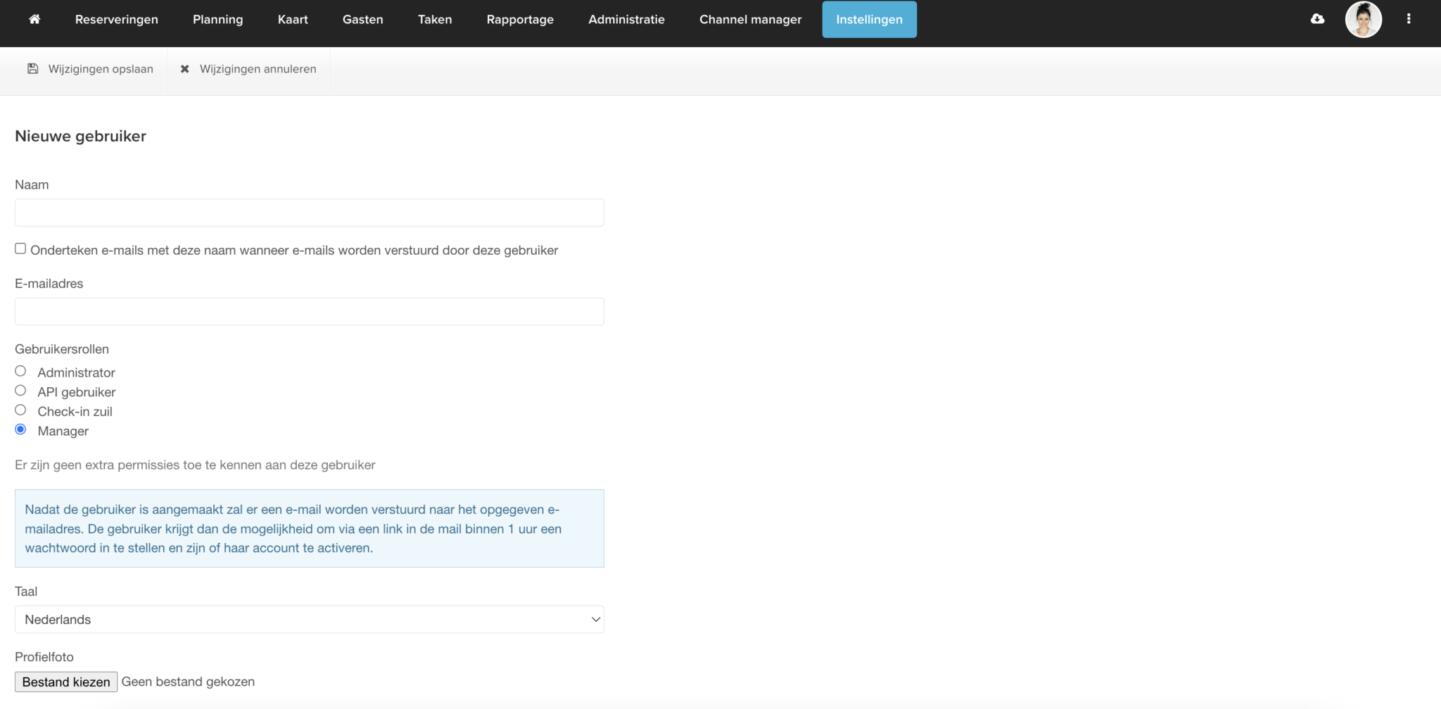
Task: Expand the Taal language dropdown
Action: (x=309, y=619)
